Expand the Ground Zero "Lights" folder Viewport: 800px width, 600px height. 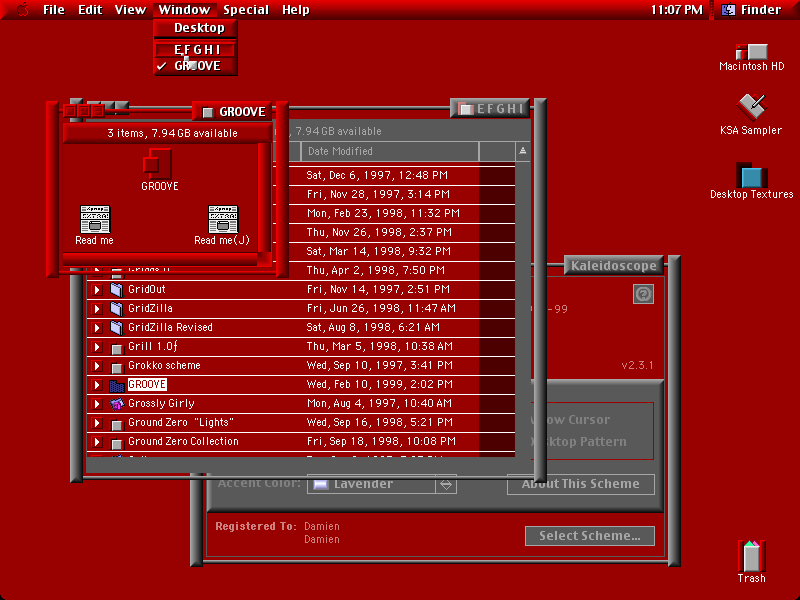96,423
